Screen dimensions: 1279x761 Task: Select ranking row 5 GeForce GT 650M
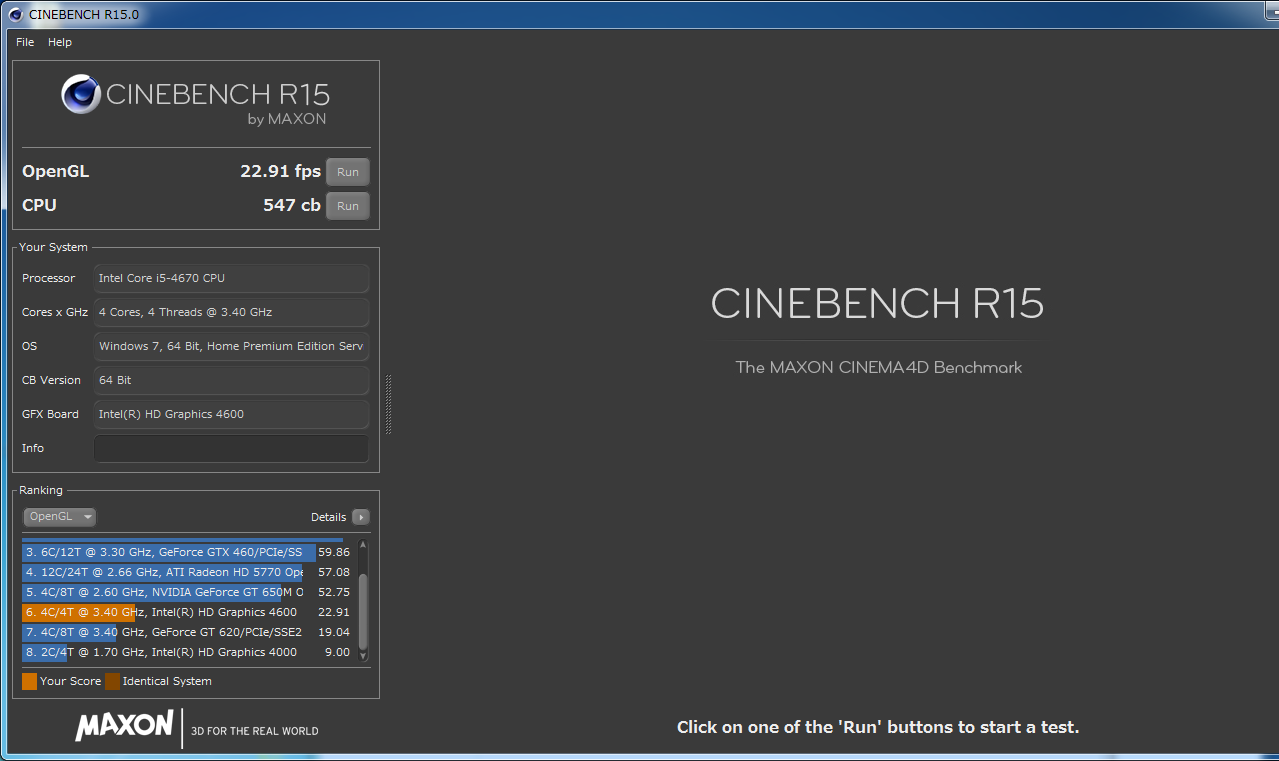tap(187, 592)
